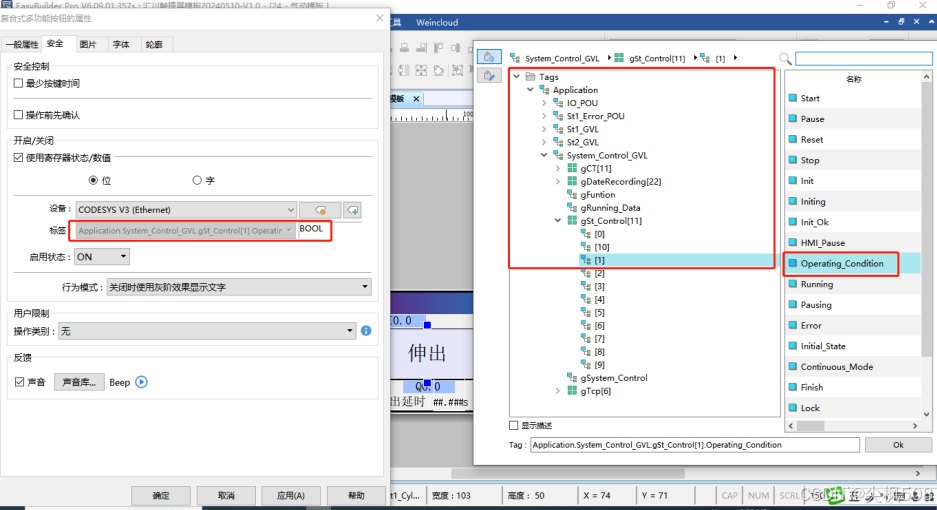Click the gSt_Control[11] breadcrumb array icon

pyautogui.click(x=619, y=58)
